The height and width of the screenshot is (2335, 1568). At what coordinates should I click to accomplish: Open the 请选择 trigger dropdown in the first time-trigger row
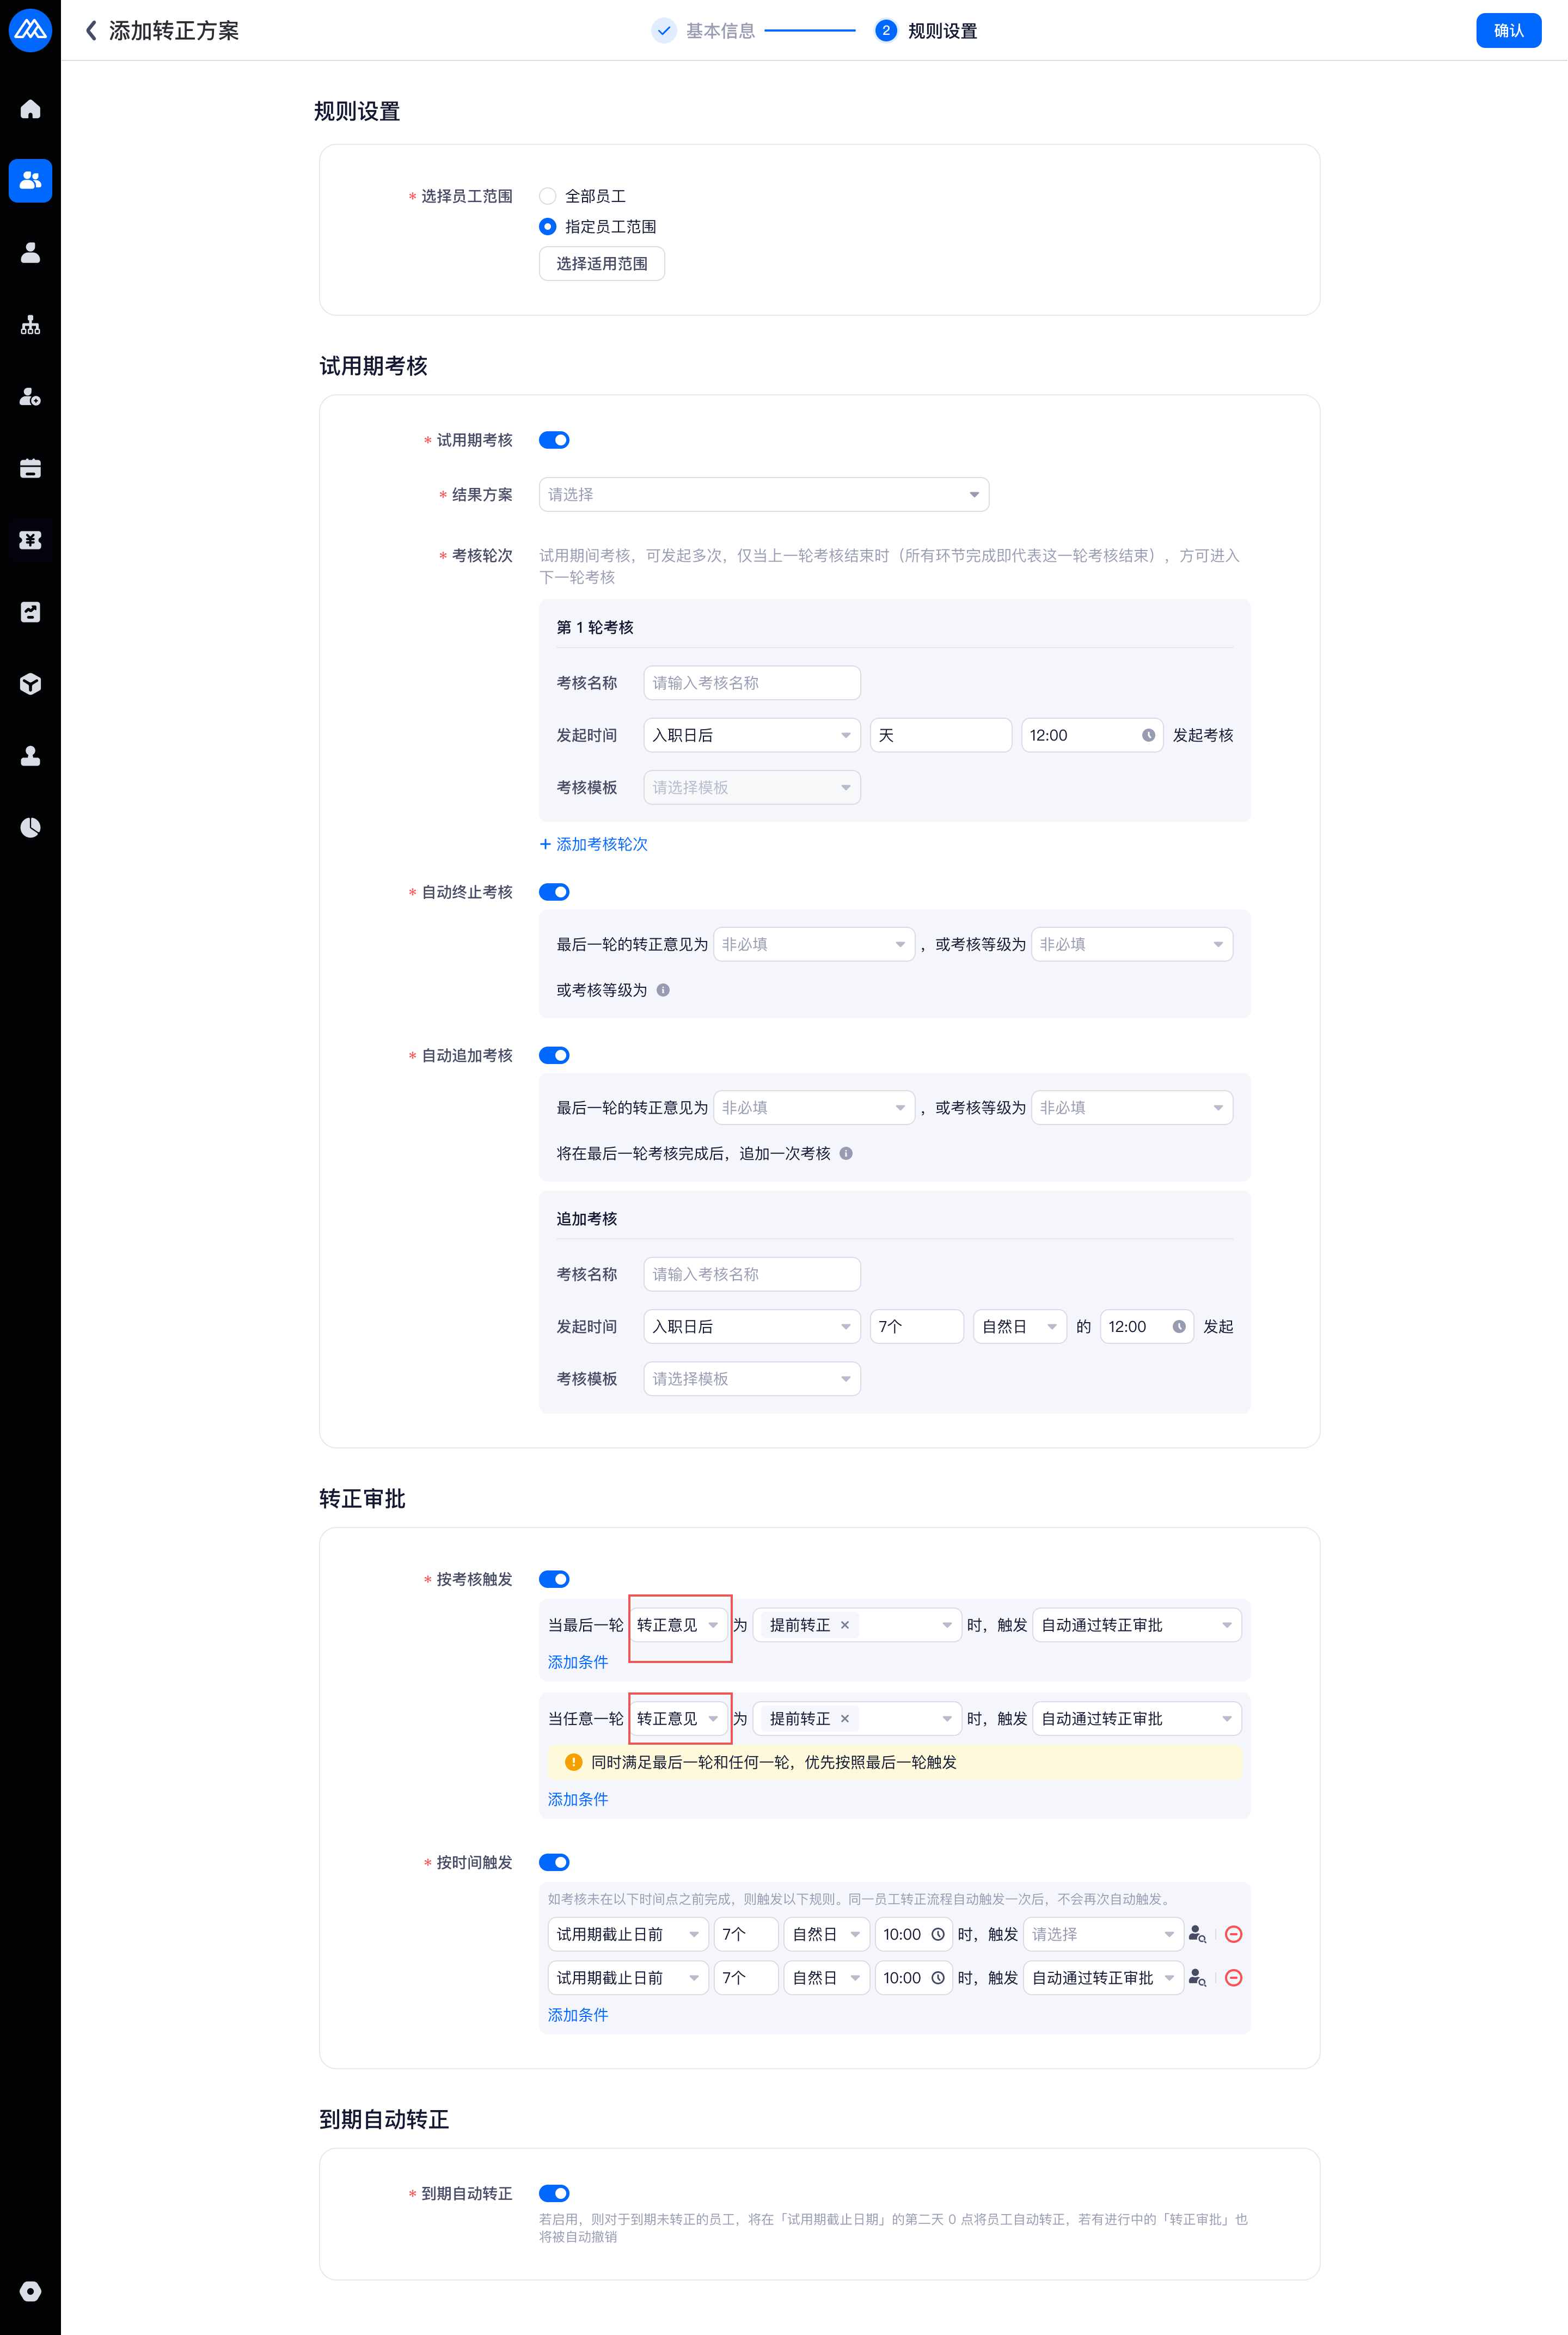1103,1934
